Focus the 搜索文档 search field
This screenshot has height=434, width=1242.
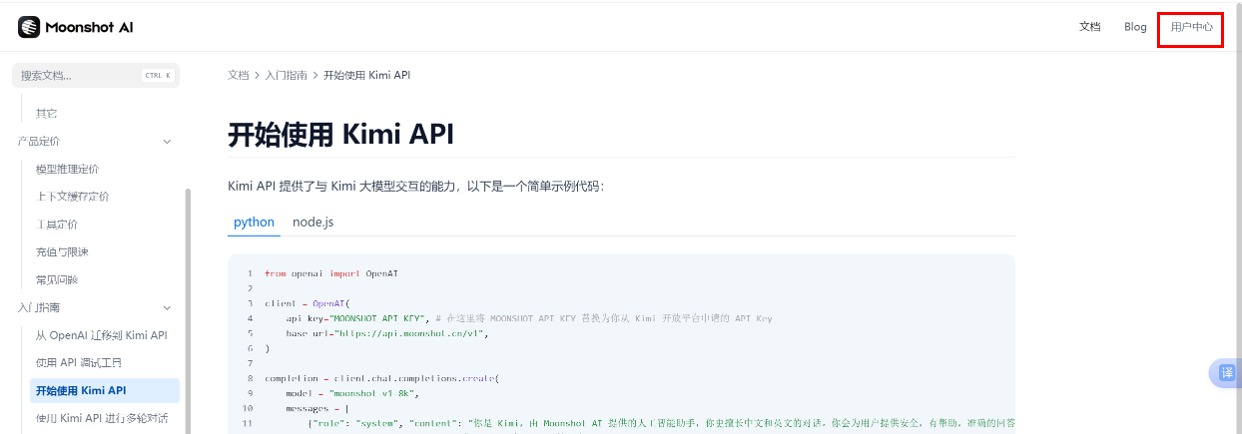(x=96, y=75)
